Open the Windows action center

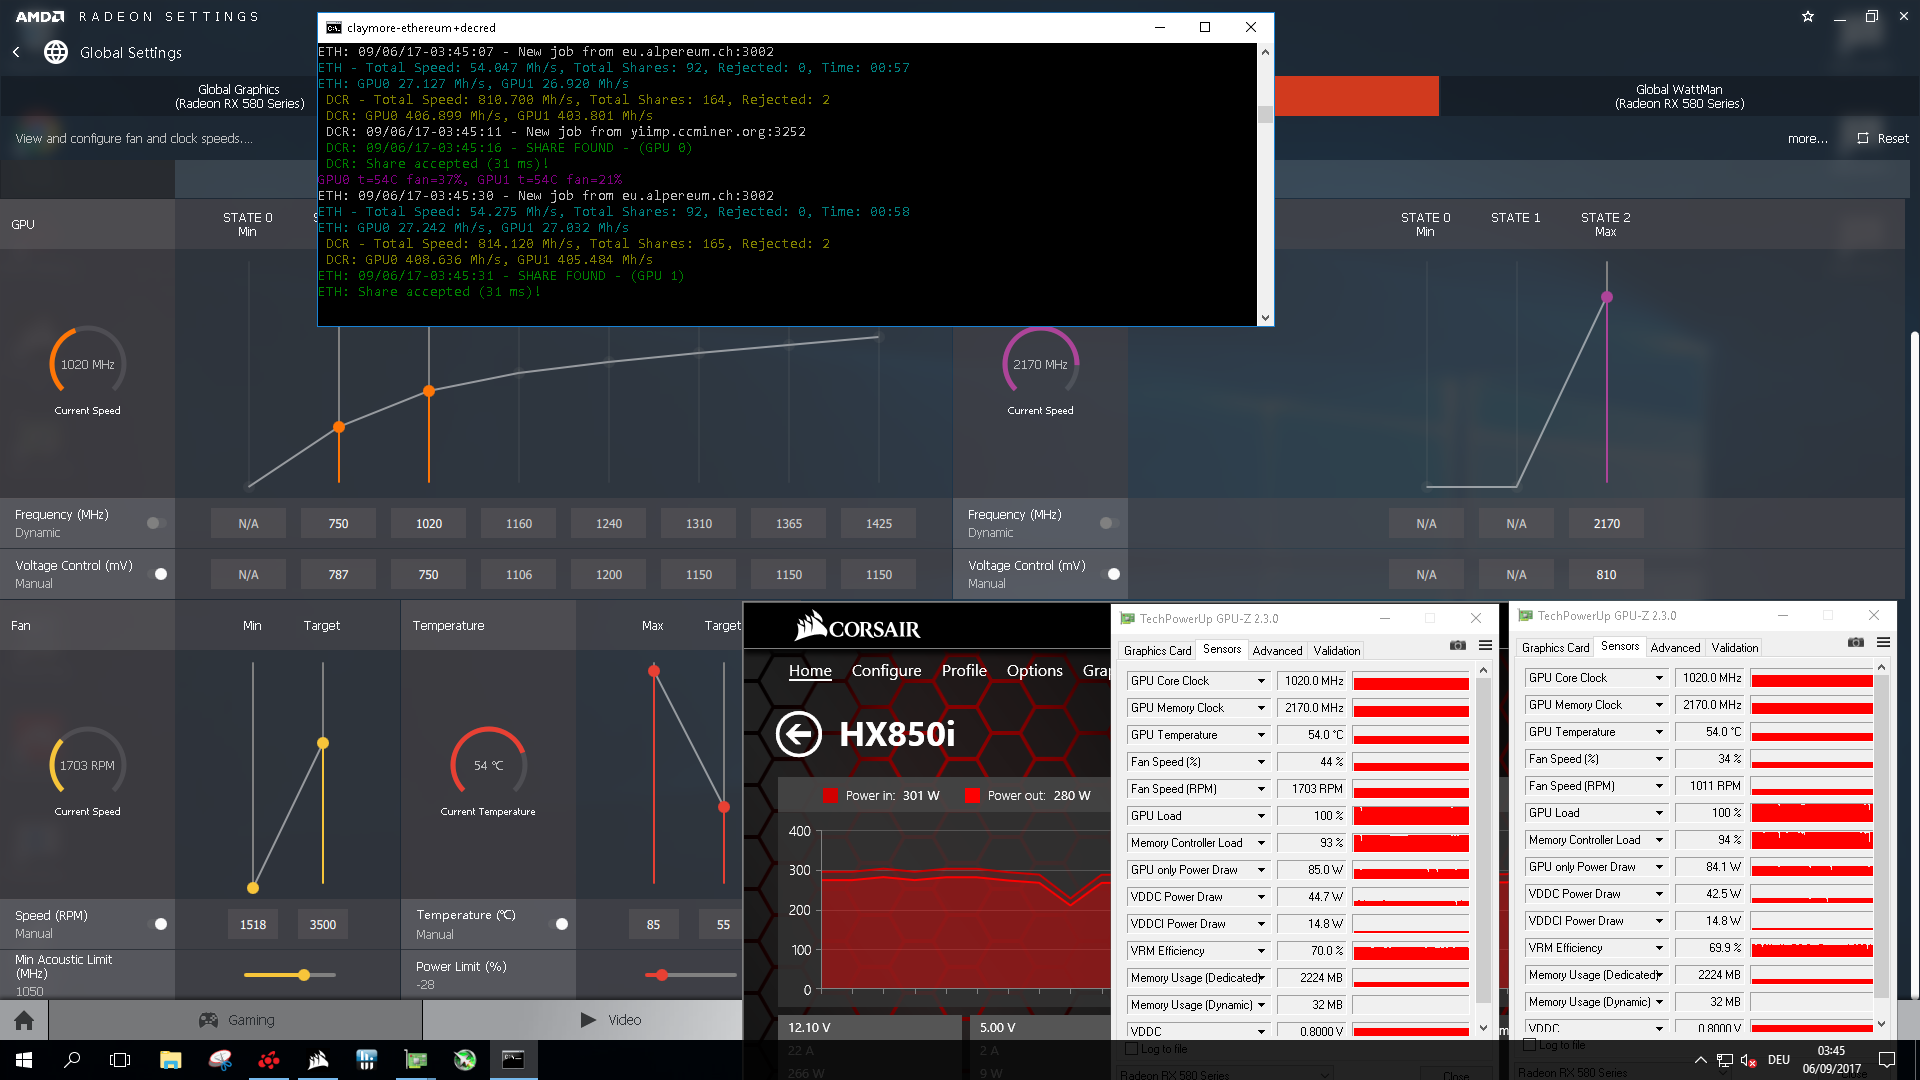click(1887, 1060)
